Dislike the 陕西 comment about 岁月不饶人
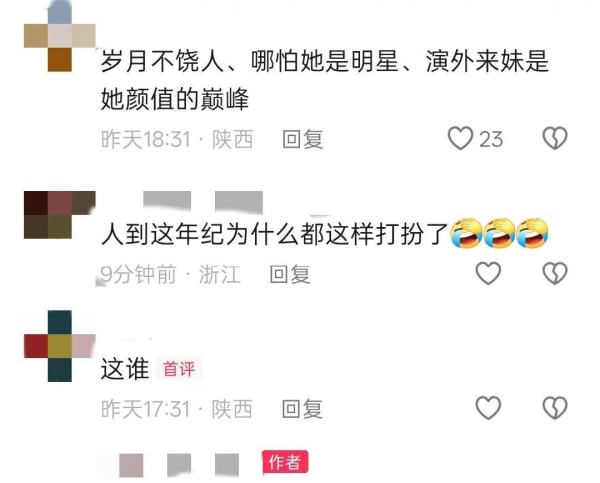Viewport: 600px width, 483px height. (x=555, y=138)
